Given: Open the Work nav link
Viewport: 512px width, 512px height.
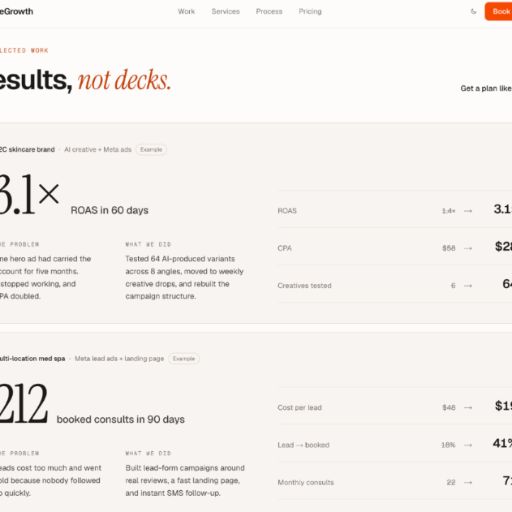Looking at the screenshot, I should click(x=186, y=11).
